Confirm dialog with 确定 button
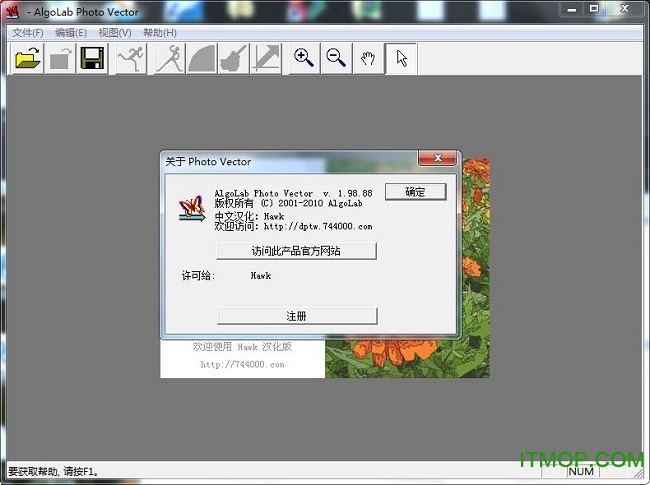 coord(415,192)
